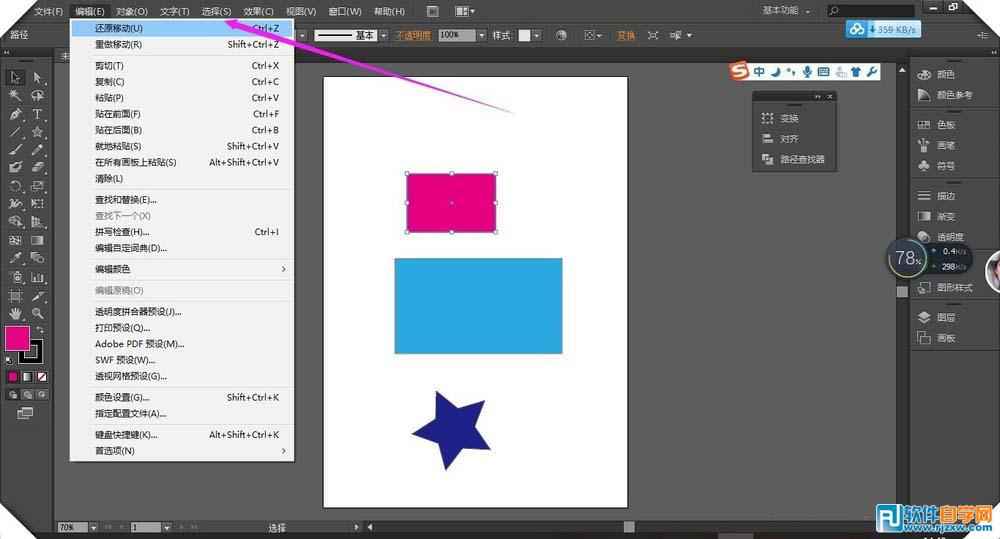The width and height of the screenshot is (1000, 539).
Task: Open the Swatches panel icon
Action: (924, 125)
